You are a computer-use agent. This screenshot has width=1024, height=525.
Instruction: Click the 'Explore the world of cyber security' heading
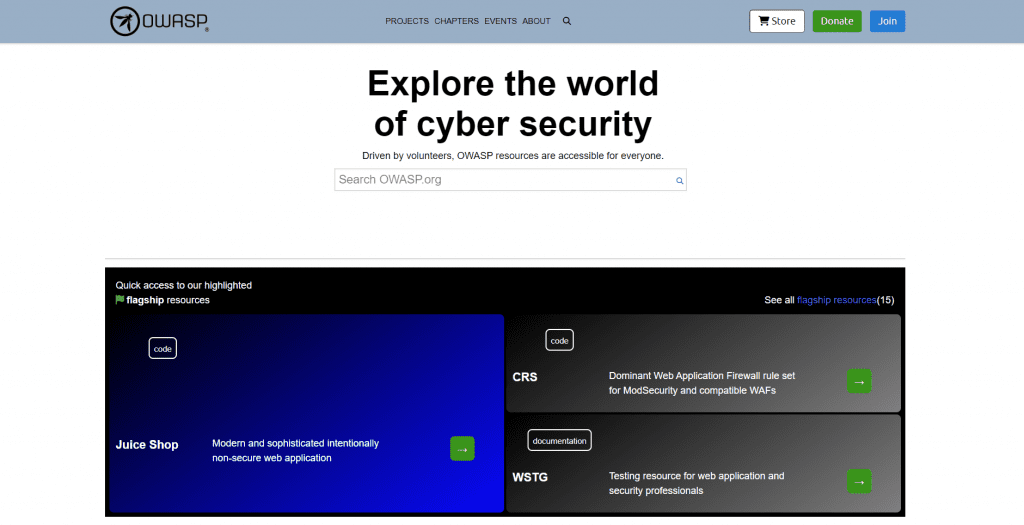(x=513, y=103)
